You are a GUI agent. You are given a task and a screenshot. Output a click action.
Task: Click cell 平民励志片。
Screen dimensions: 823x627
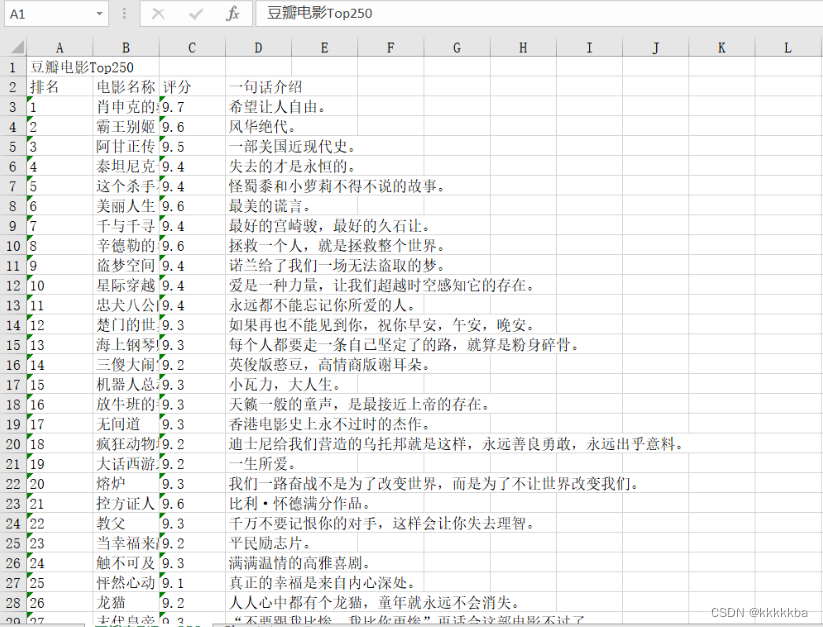point(269,543)
